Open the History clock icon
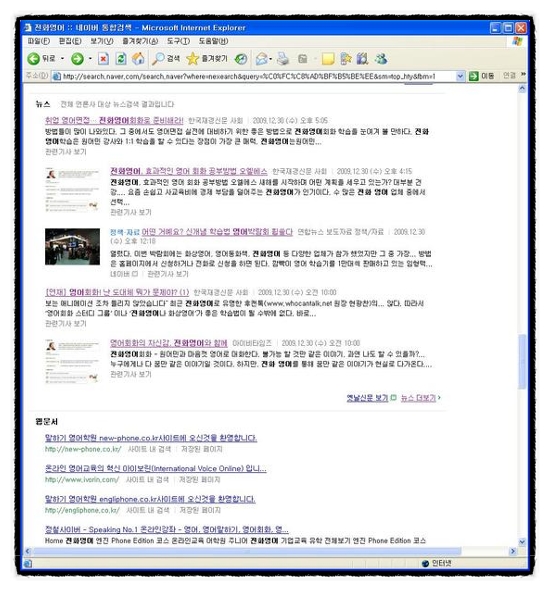Image resolution: width=550 pixels, height=591 pixels. 241,58
